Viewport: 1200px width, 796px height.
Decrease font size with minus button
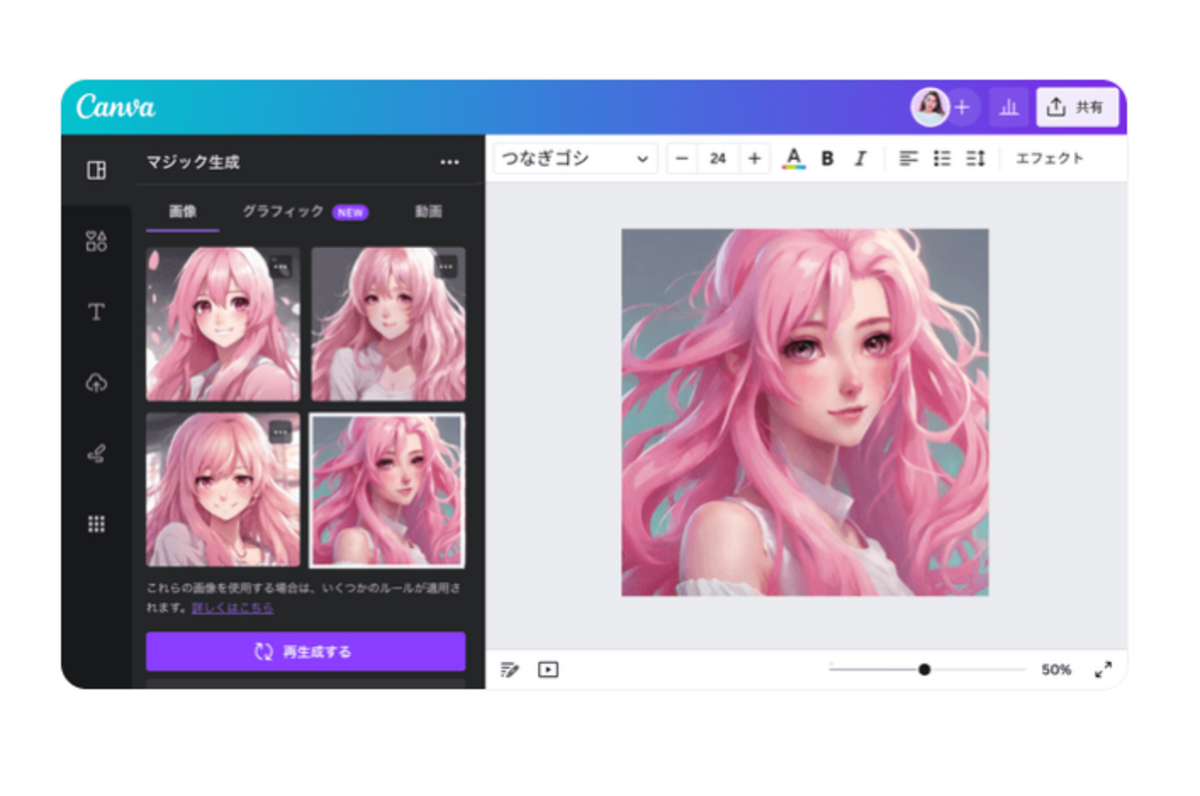(x=682, y=158)
